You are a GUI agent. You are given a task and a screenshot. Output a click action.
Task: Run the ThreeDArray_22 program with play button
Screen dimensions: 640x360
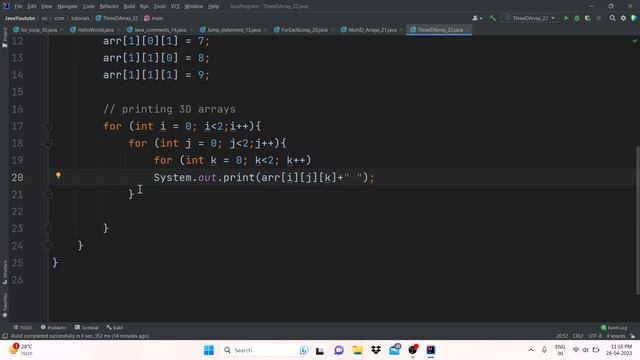(566, 18)
